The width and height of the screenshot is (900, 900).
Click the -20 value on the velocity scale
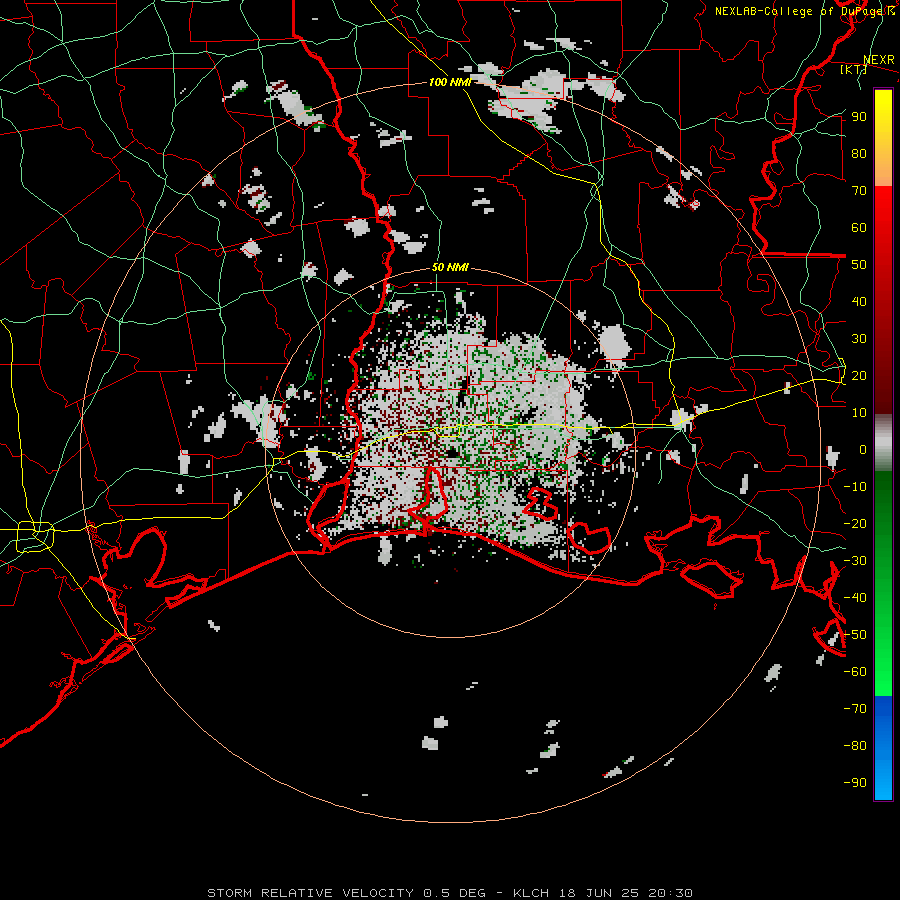(855, 523)
